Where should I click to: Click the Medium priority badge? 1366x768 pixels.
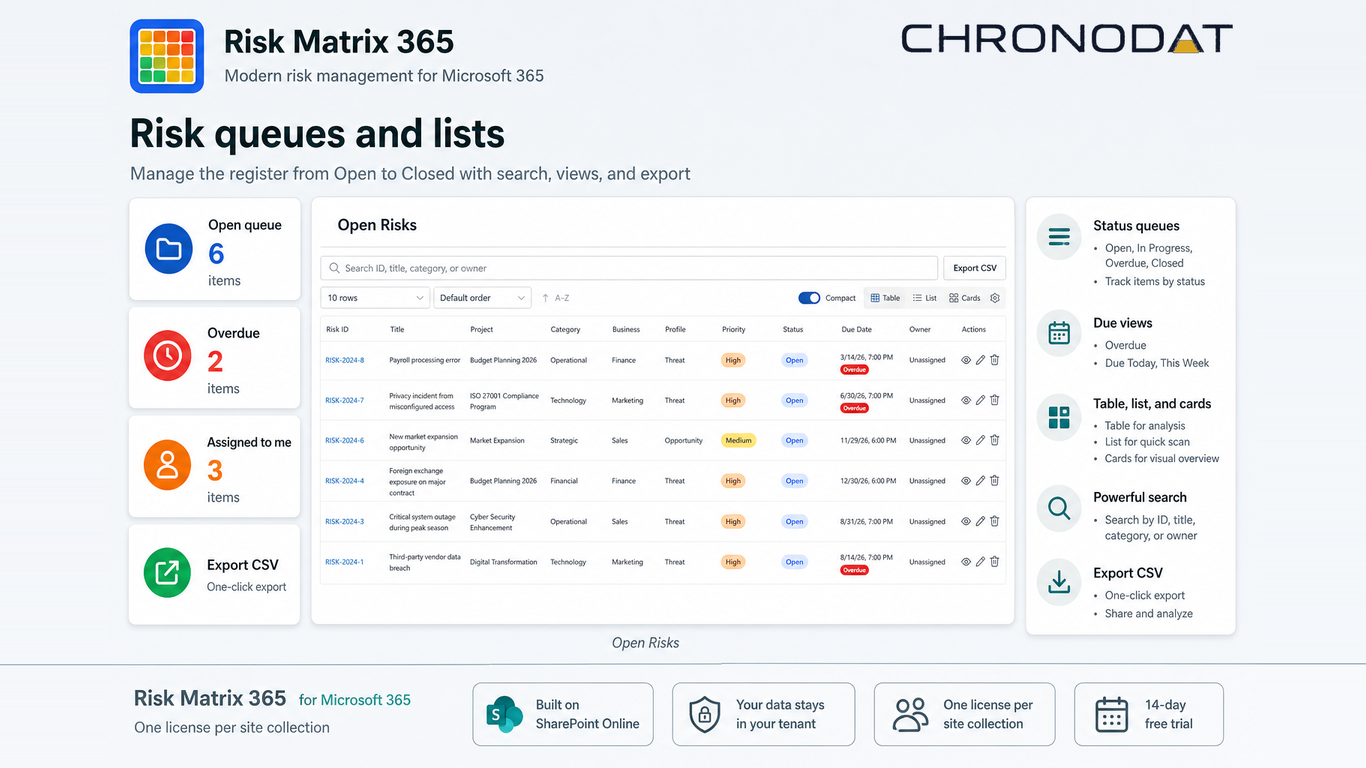pos(738,440)
